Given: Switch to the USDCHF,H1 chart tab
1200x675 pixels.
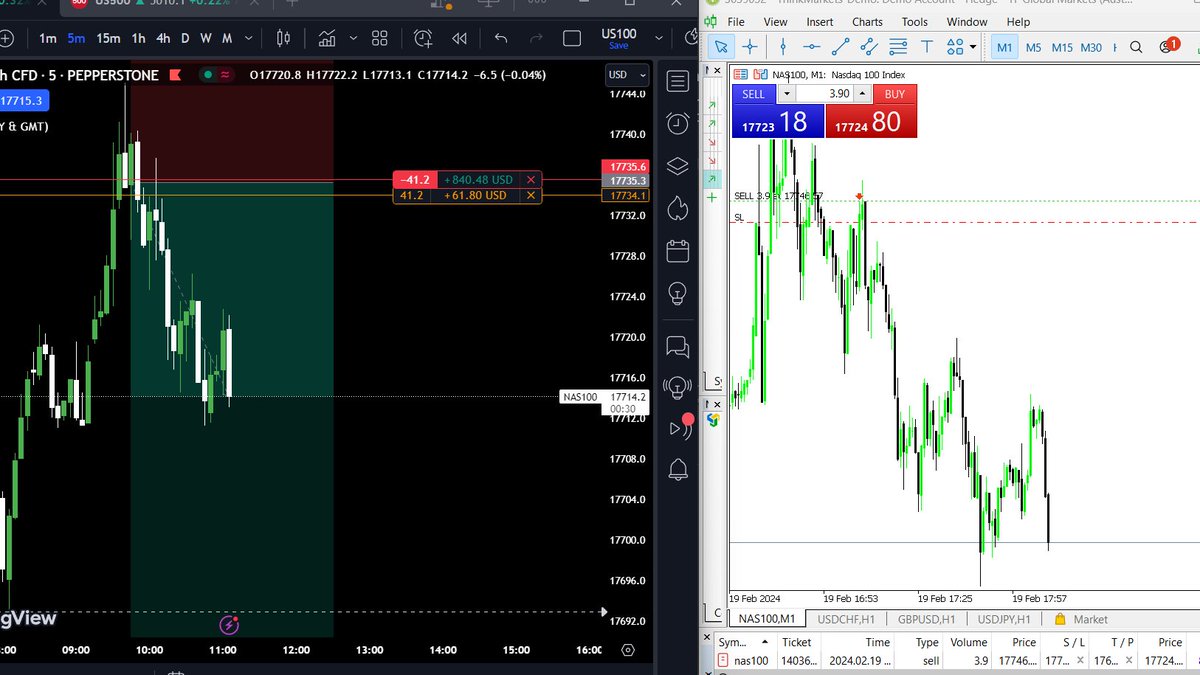Looking at the screenshot, I should pyautogui.click(x=844, y=619).
